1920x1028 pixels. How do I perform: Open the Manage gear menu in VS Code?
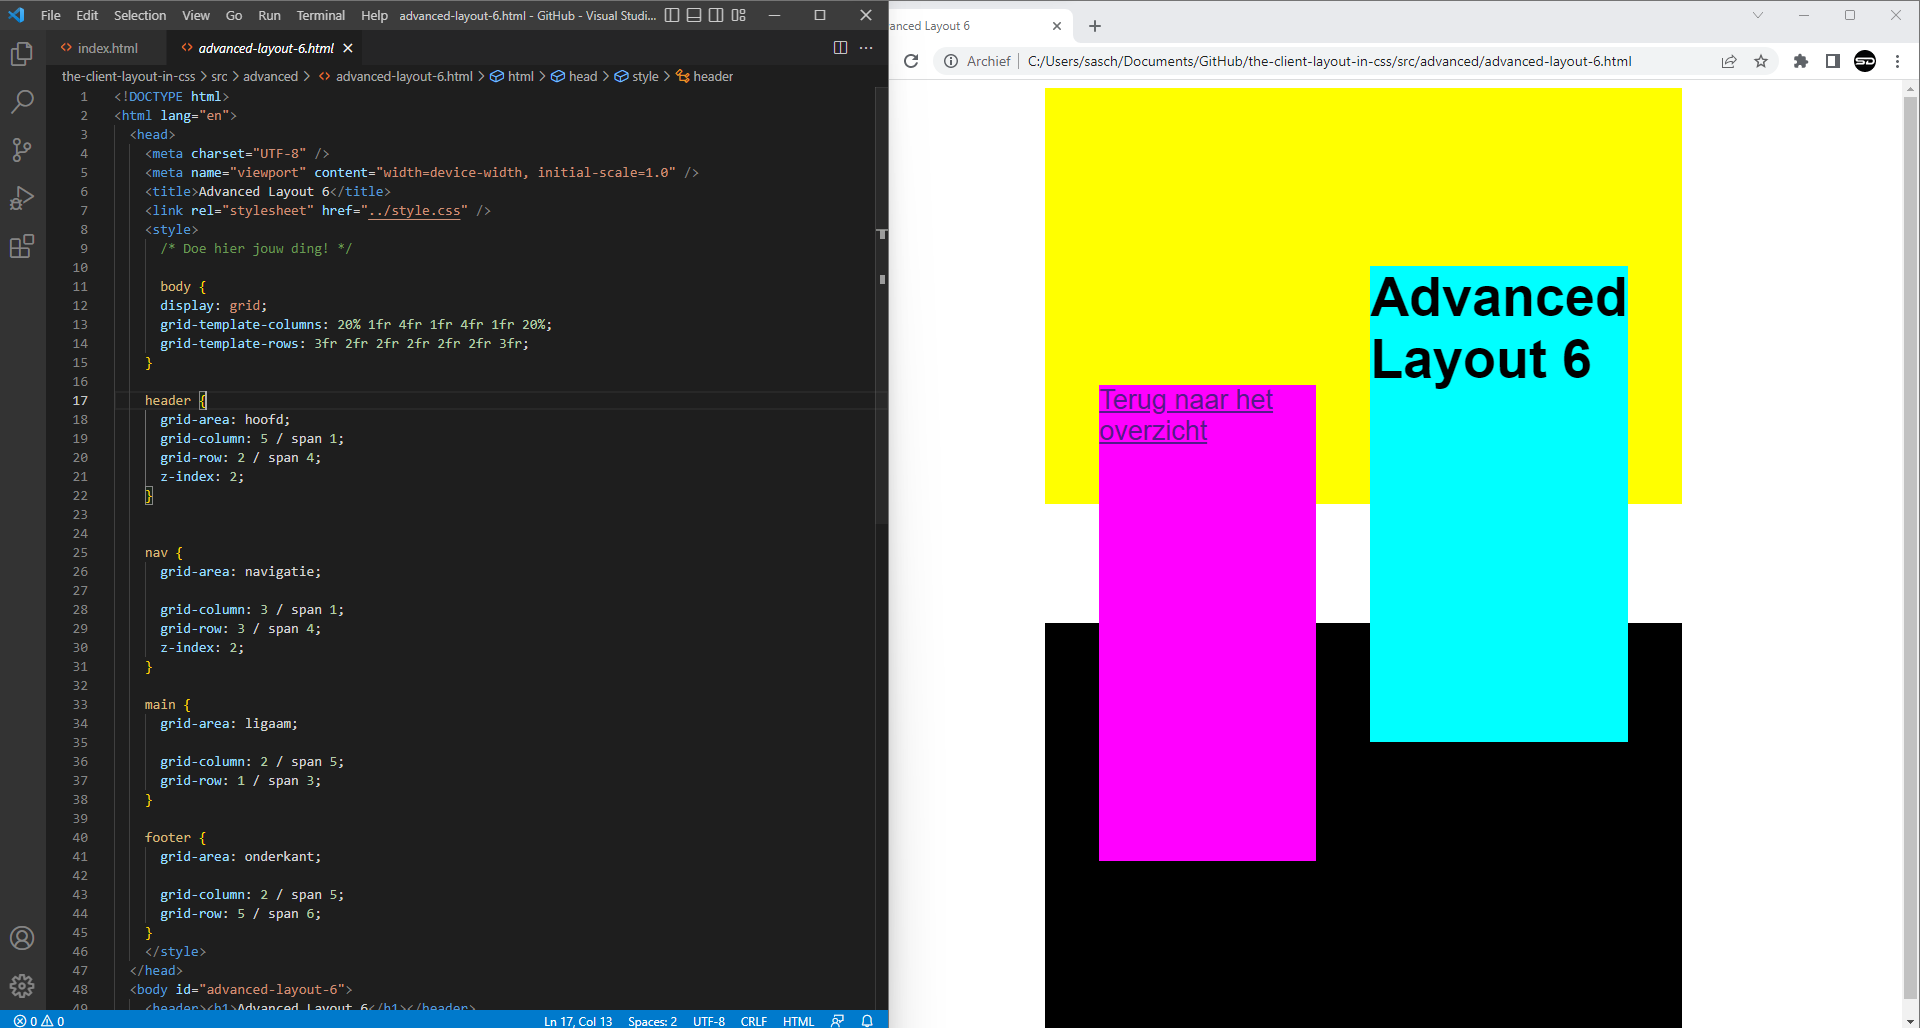[22, 986]
